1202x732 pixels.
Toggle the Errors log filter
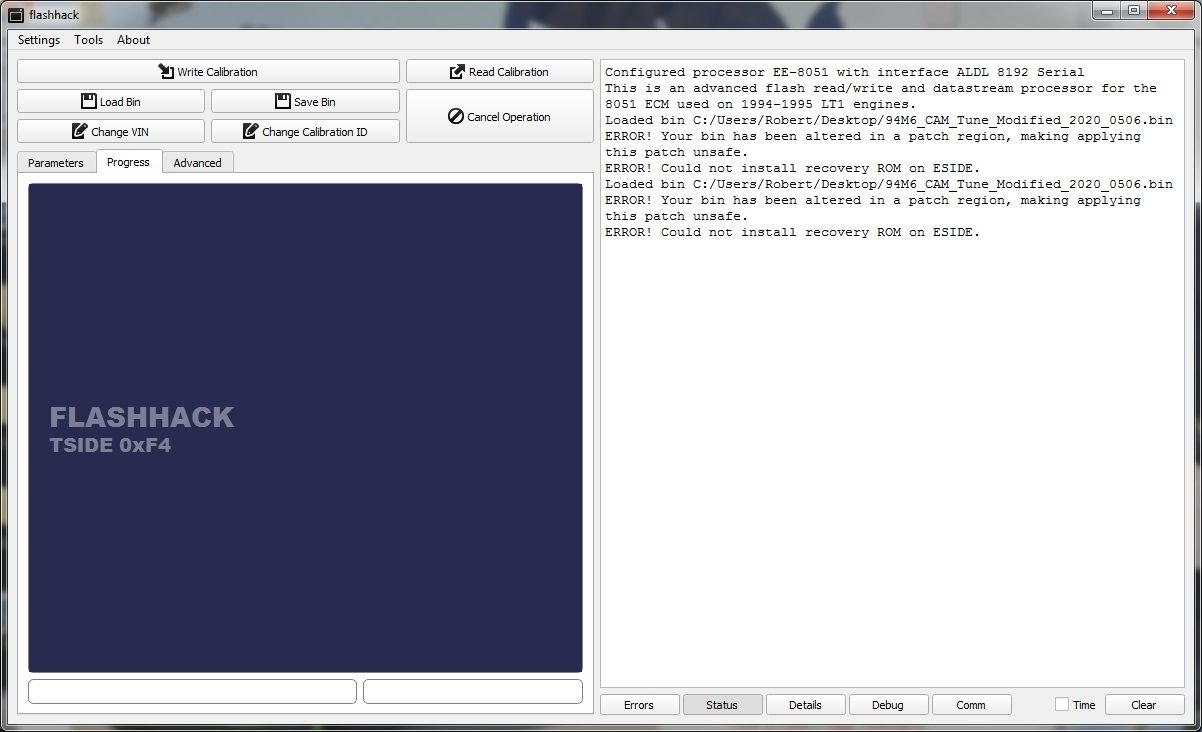click(x=639, y=705)
